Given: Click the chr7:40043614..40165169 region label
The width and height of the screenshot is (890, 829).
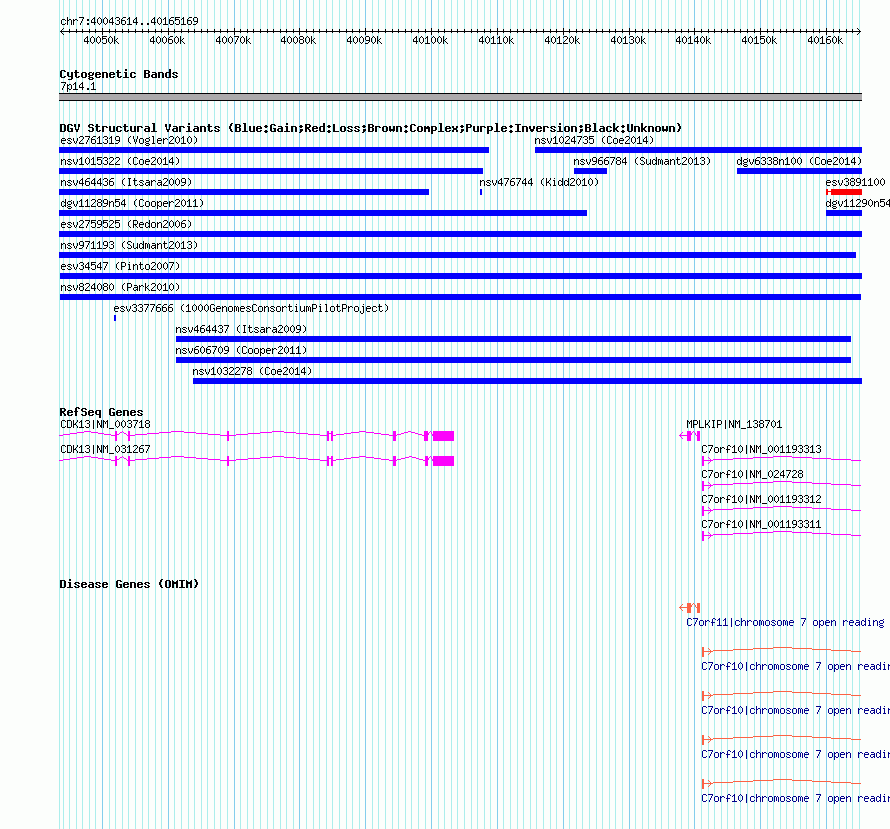Looking at the screenshot, I should pyautogui.click(x=129, y=21).
